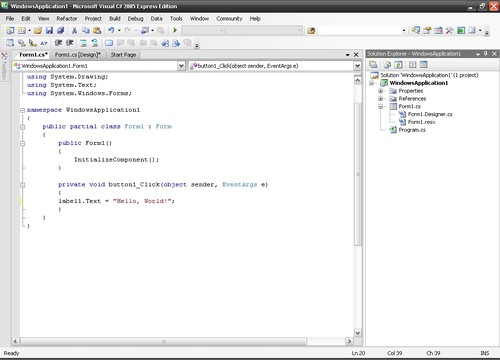Switch to the Form1.cs [Design] tab
The image size is (500, 360).
[x=78, y=55]
